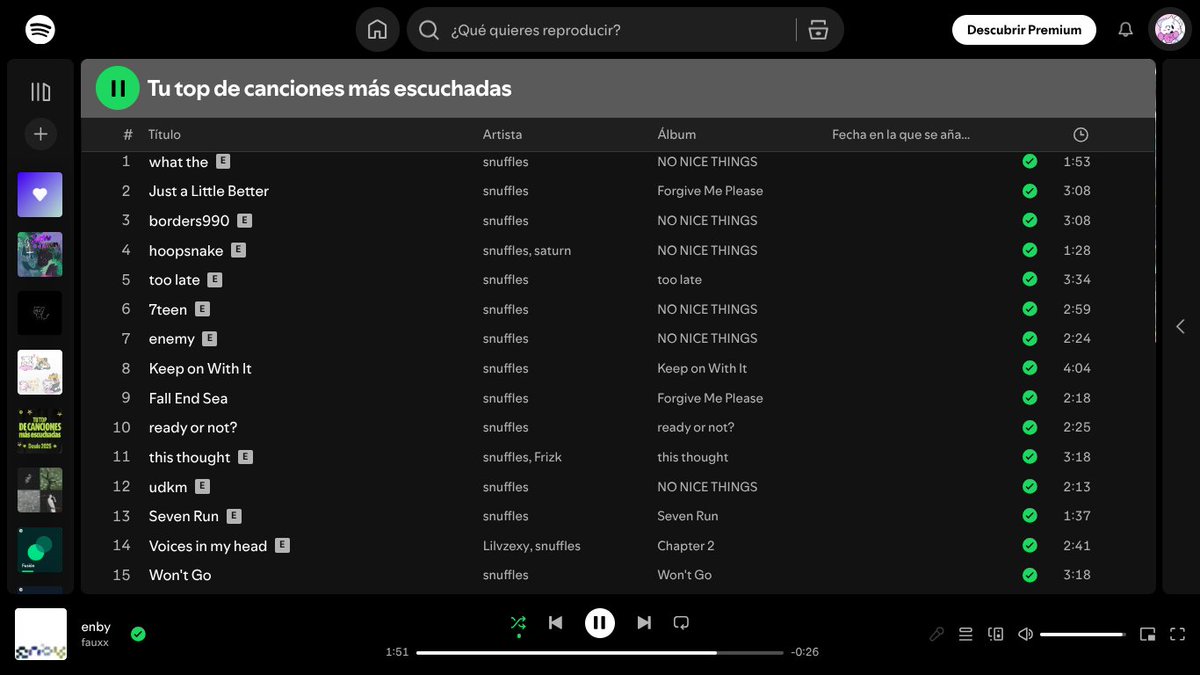Screen dimensions: 1200x675
Task: Toggle the saved checkmark next to enby
Action: pos(138,634)
